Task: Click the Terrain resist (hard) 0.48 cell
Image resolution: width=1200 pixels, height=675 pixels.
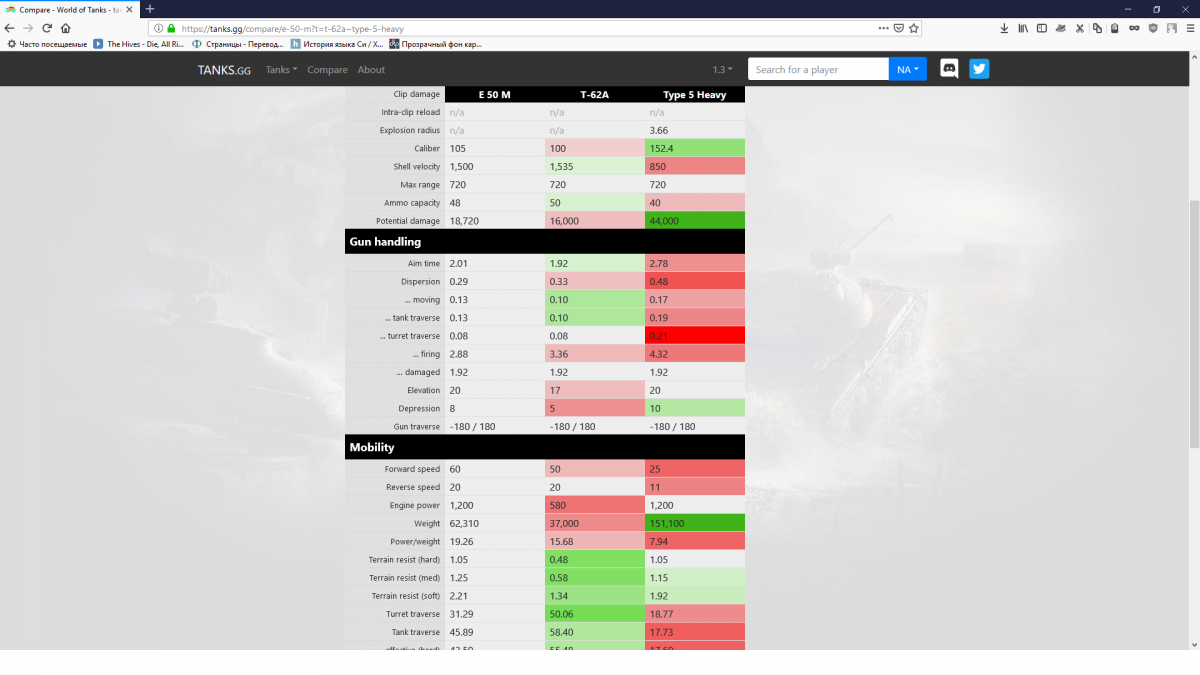Action: click(595, 559)
